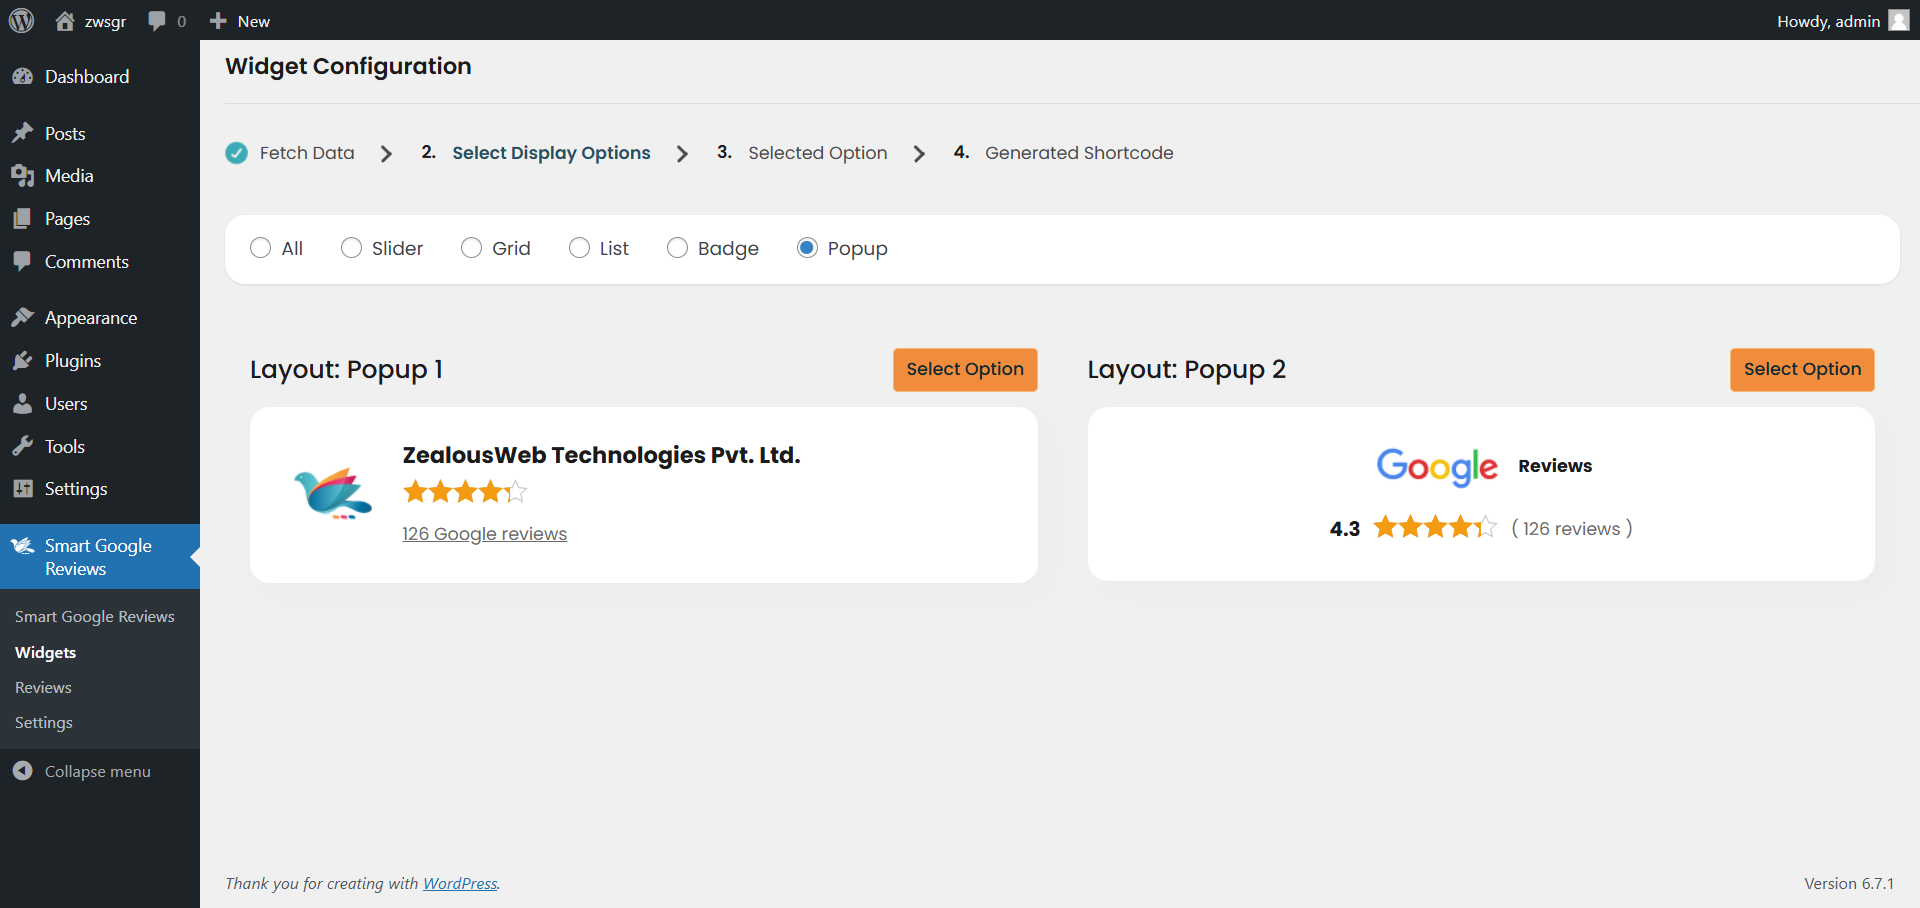1920x908 pixels.
Task: Click the 4.3 rating value
Action: tap(1345, 529)
